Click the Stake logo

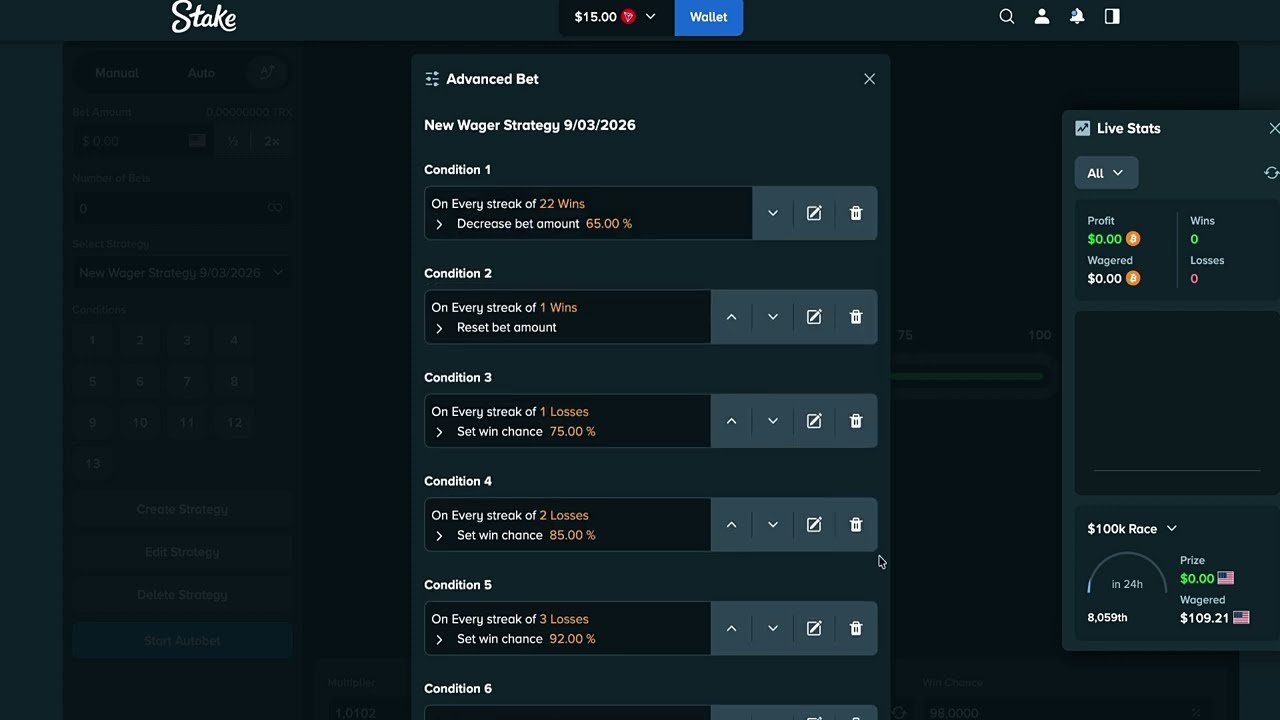[x=204, y=17]
